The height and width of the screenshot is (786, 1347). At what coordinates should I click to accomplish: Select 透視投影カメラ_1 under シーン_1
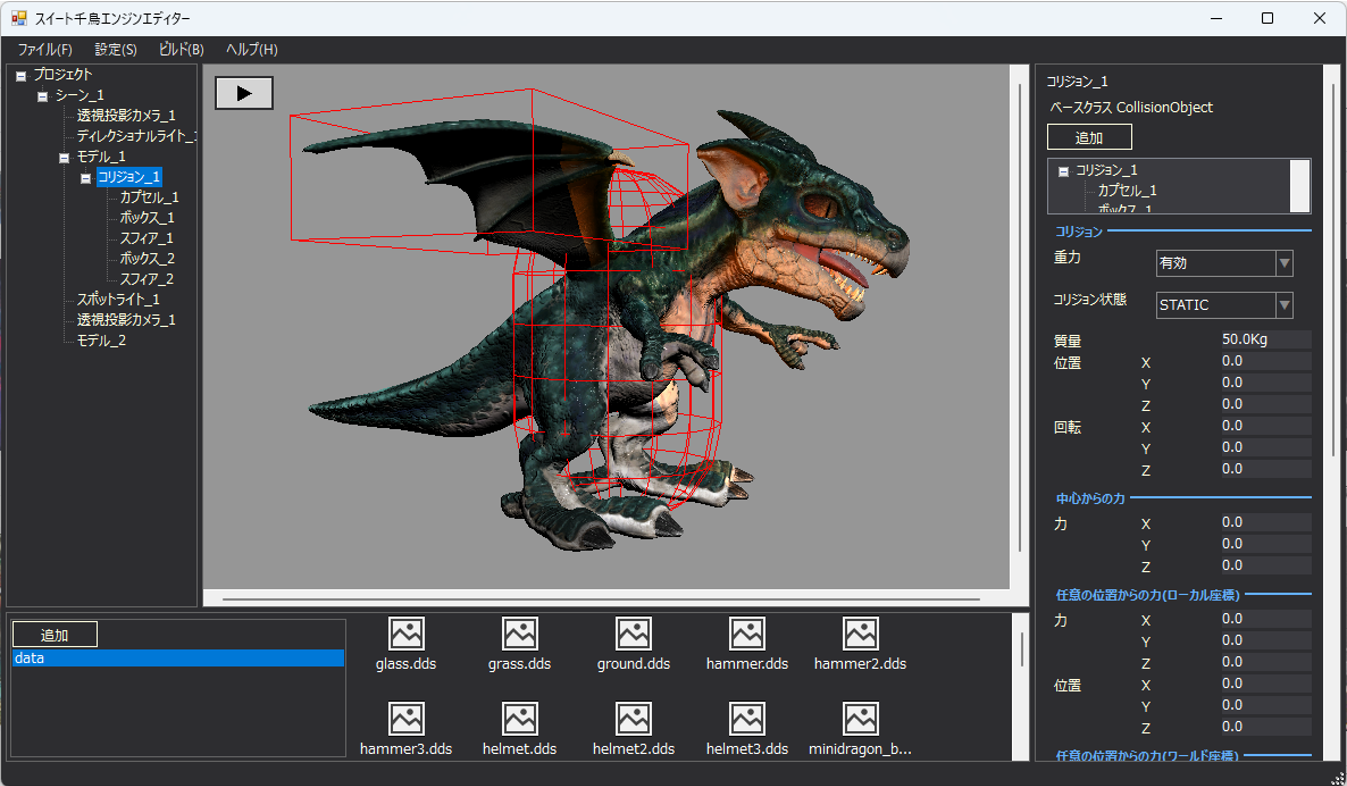pyautogui.click(x=126, y=116)
